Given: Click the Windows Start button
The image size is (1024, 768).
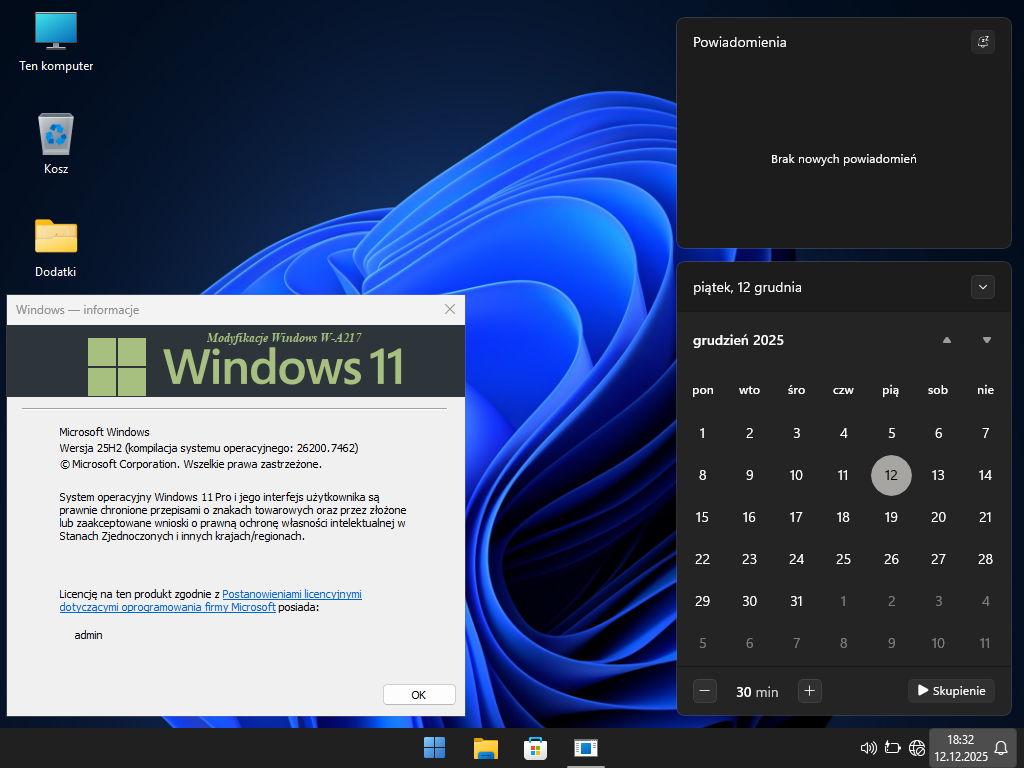Looking at the screenshot, I should (x=435, y=748).
